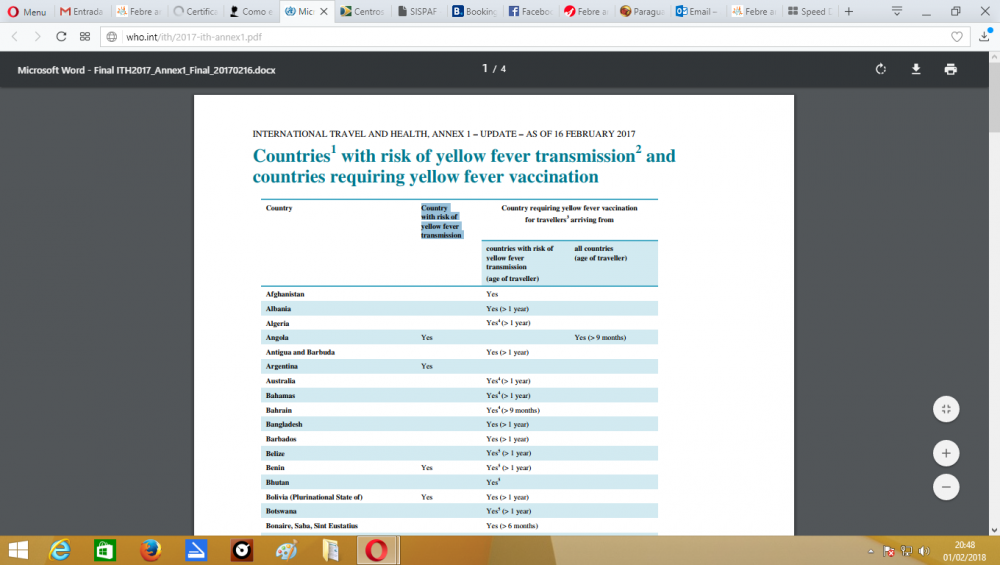The height and width of the screenshot is (565, 1000).
Task: Zoom in on the PDF
Action: click(x=945, y=452)
